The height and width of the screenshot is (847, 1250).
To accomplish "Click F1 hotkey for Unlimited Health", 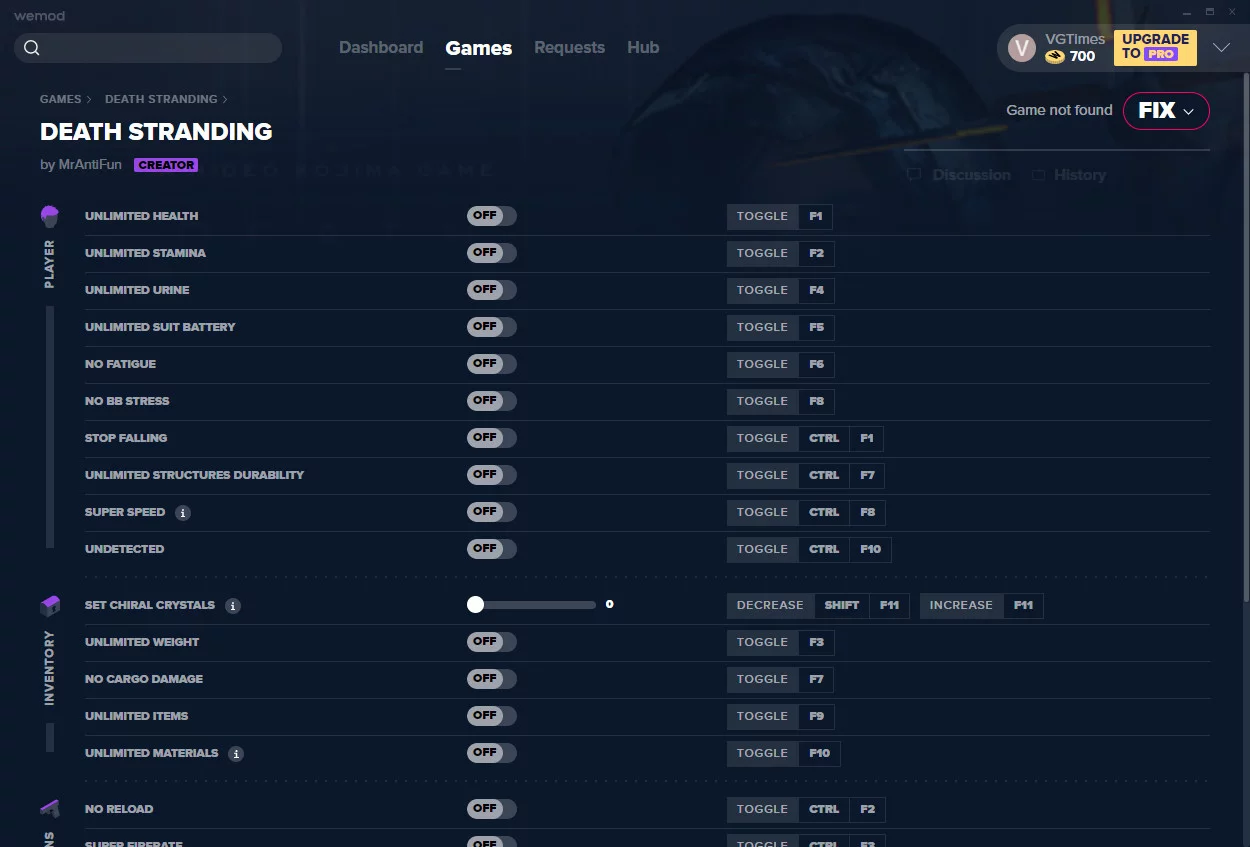I will click(816, 216).
